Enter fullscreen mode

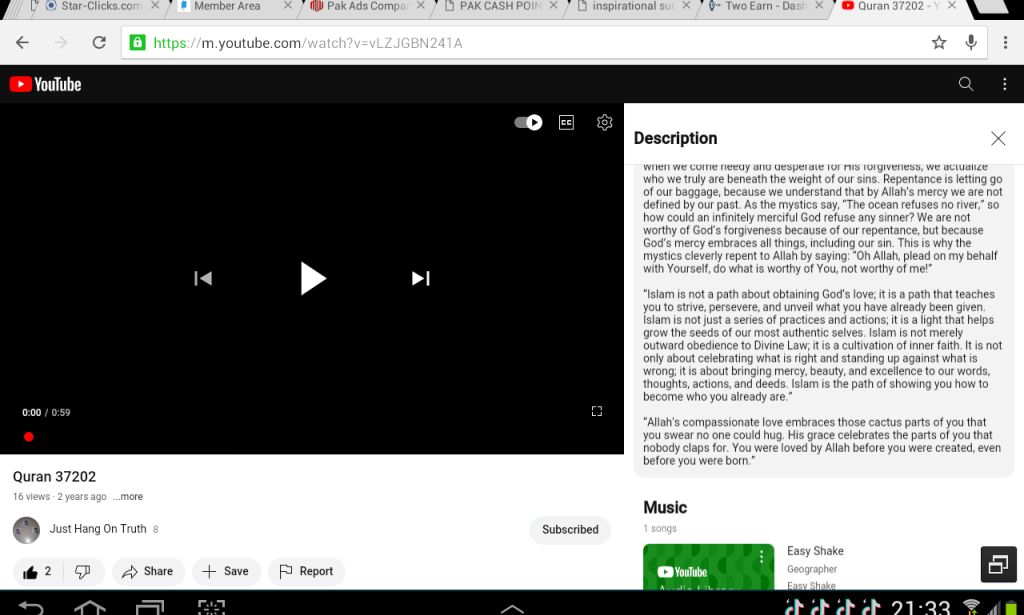pyautogui.click(x=597, y=411)
